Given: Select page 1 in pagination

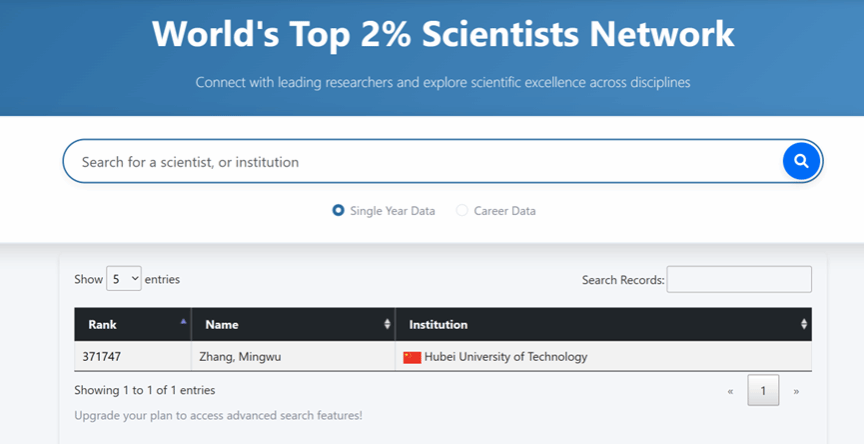Looking at the screenshot, I should 763,391.
